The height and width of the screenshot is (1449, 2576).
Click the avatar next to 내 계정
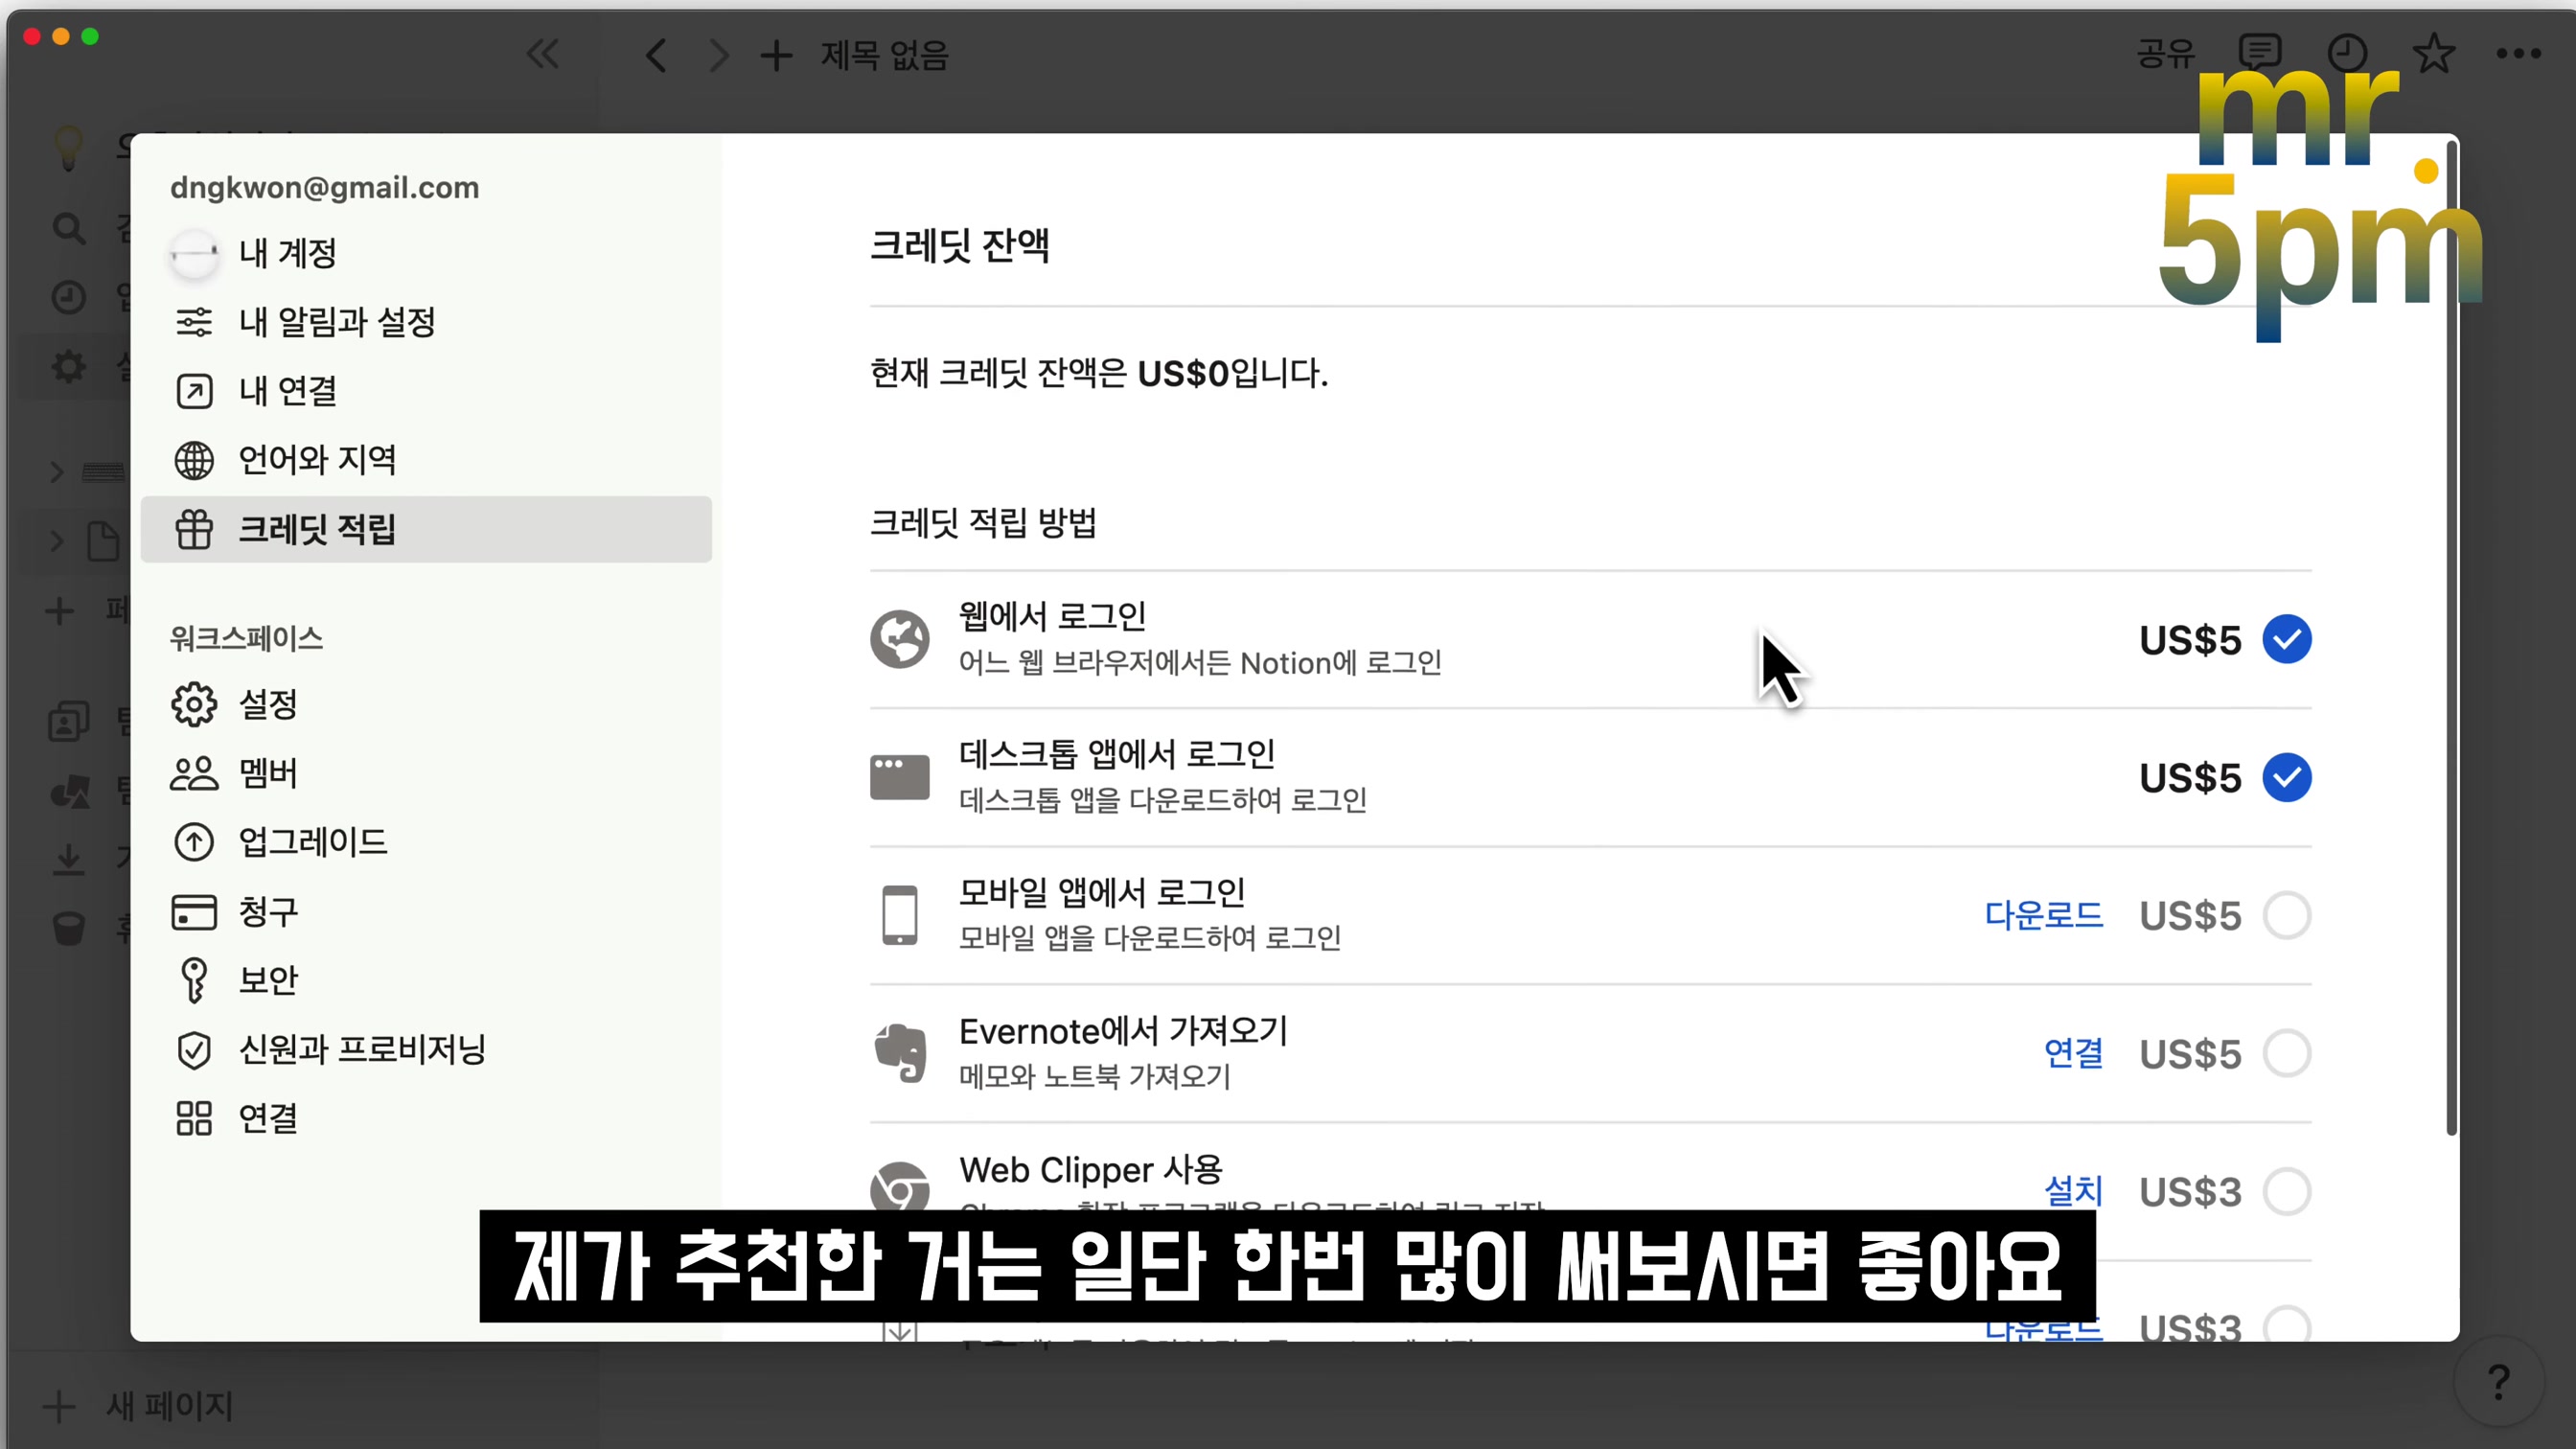pyautogui.click(x=194, y=254)
